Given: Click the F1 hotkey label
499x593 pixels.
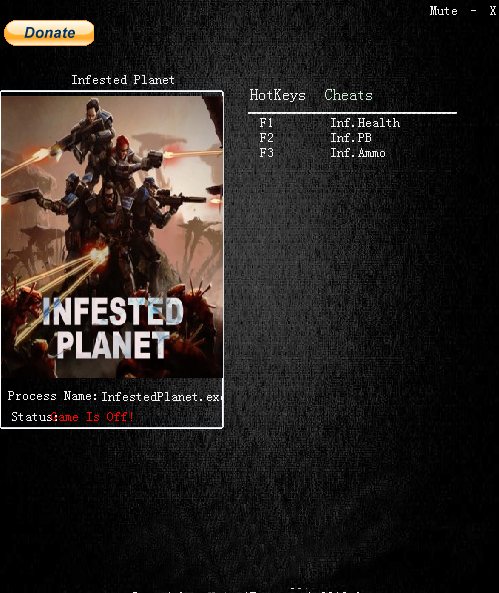Looking at the screenshot, I should coord(266,123).
